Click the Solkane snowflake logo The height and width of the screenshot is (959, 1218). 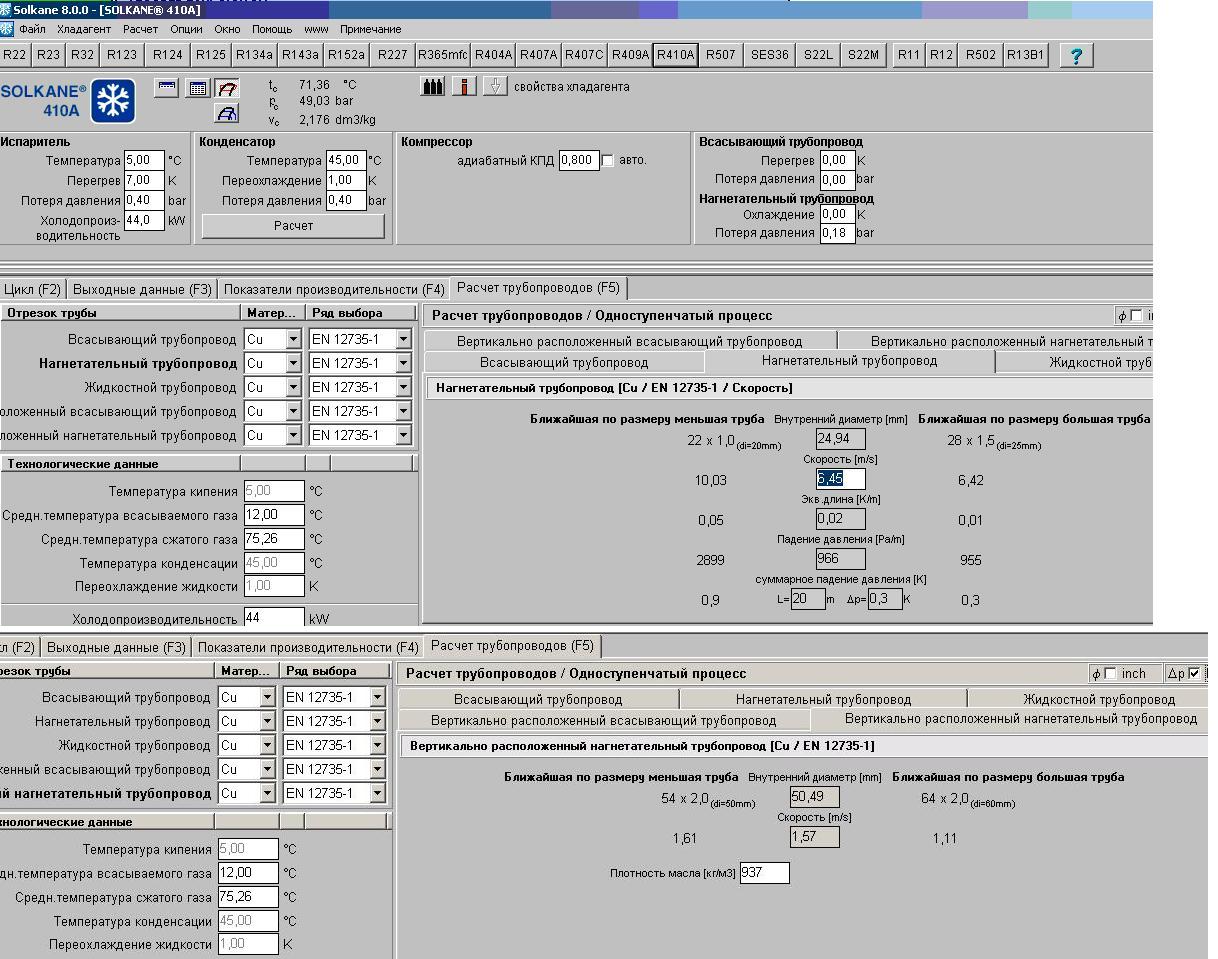pos(113,100)
